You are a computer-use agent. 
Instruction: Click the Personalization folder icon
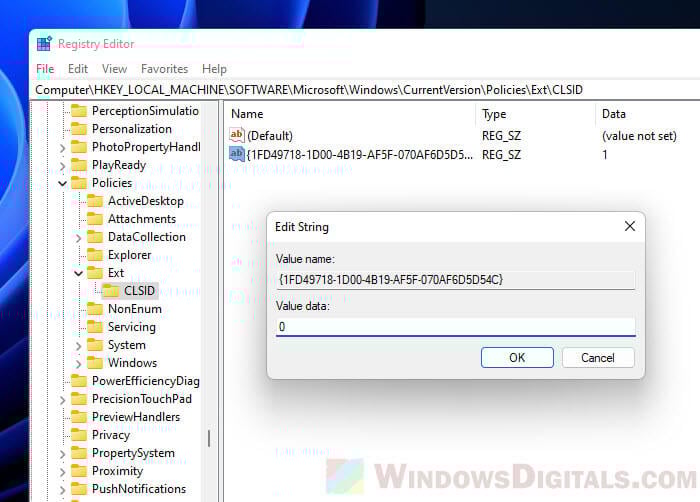click(79, 129)
